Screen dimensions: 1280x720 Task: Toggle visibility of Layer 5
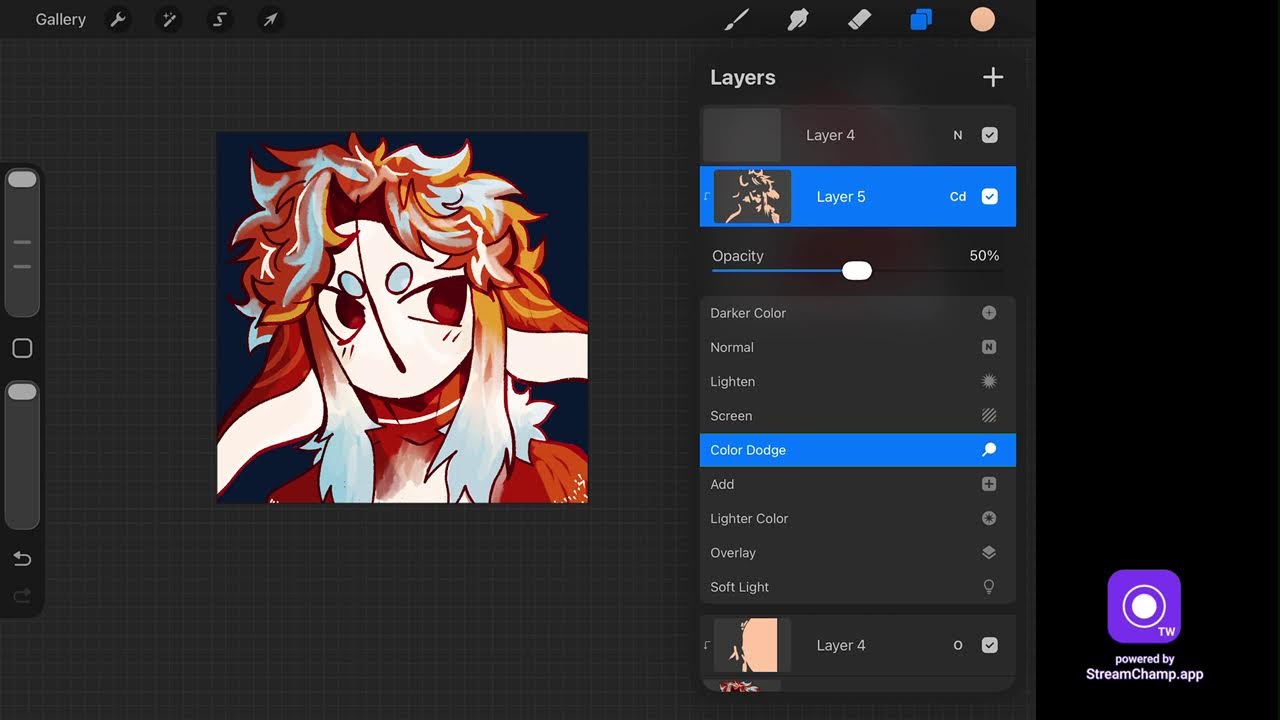pos(990,197)
